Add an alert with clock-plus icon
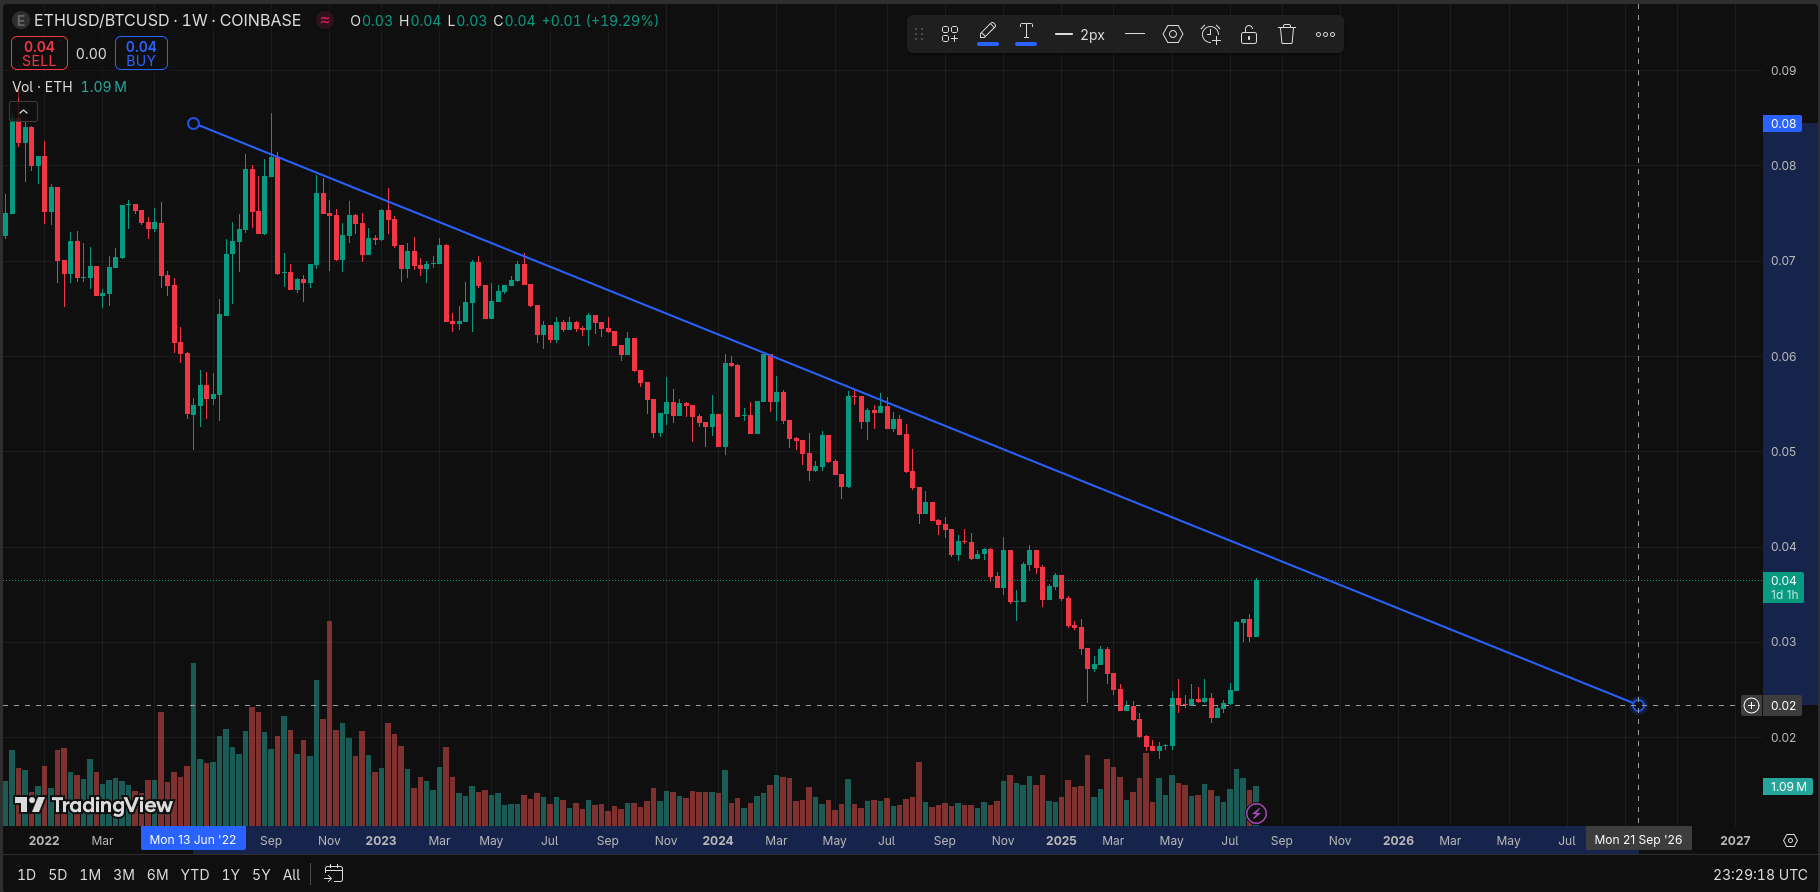The height and width of the screenshot is (892, 1820). point(1211,34)
